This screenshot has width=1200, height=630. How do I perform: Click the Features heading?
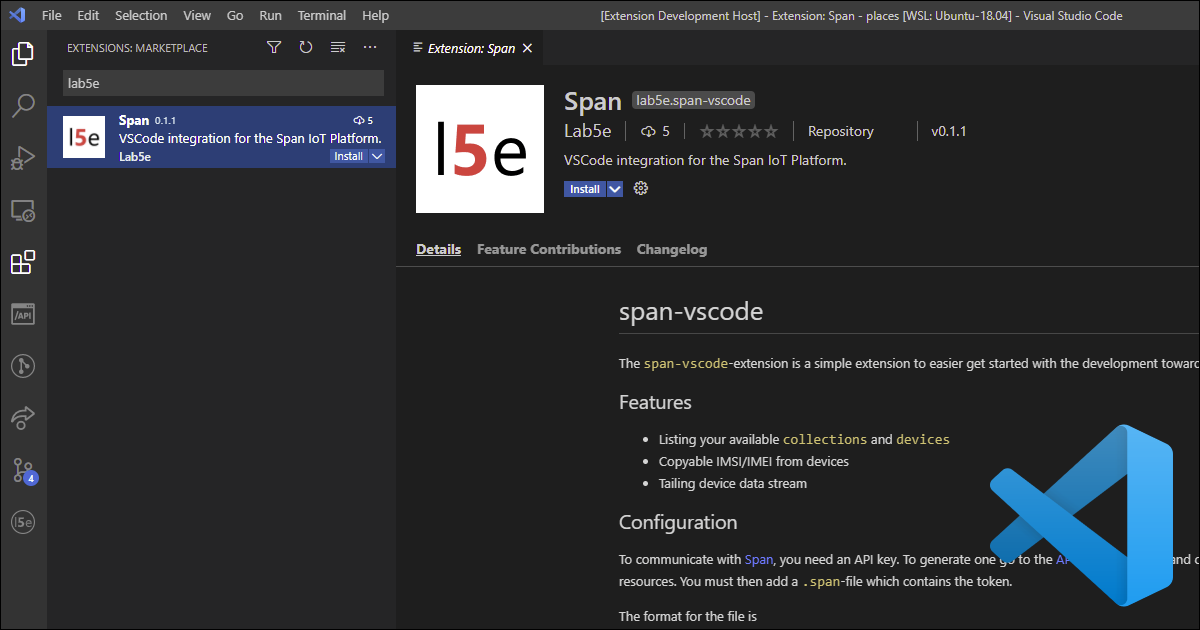pos(655,402)
